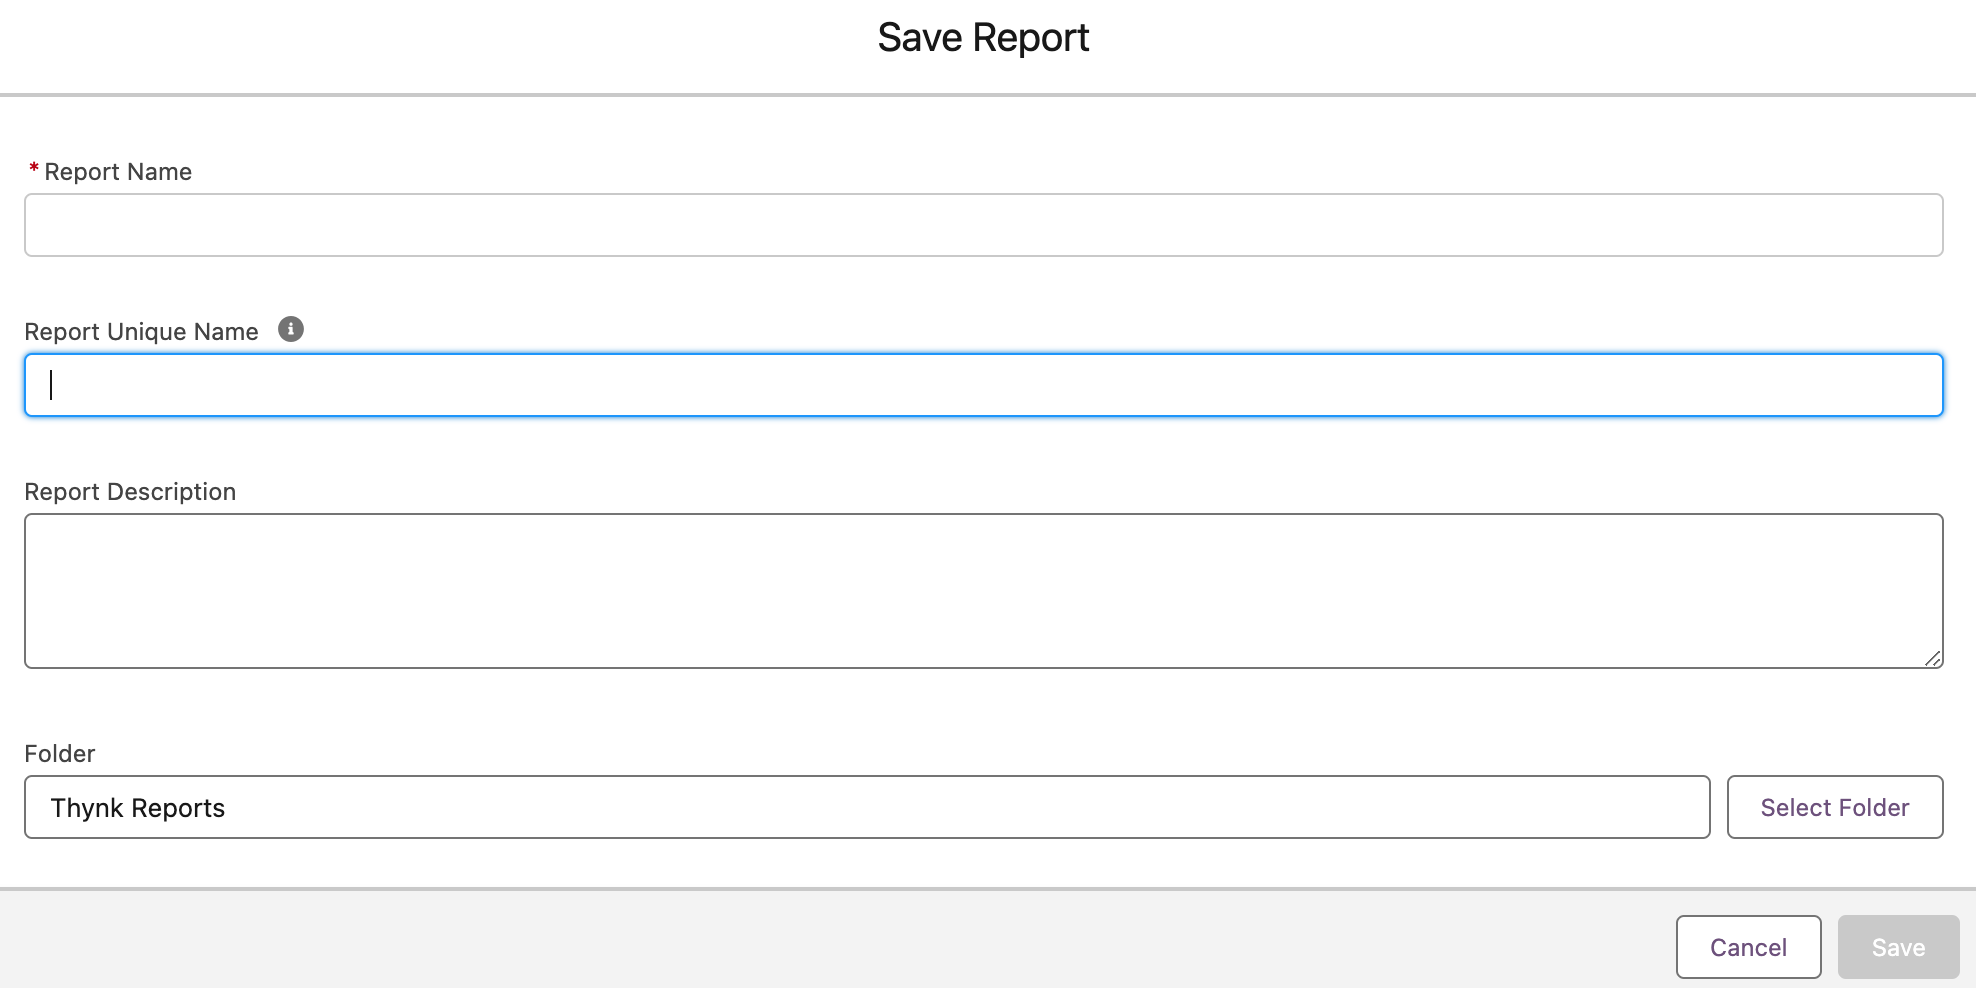Click inside the Report Unique Name field
The image size is (1976, 988).
[x=984, y=385]
